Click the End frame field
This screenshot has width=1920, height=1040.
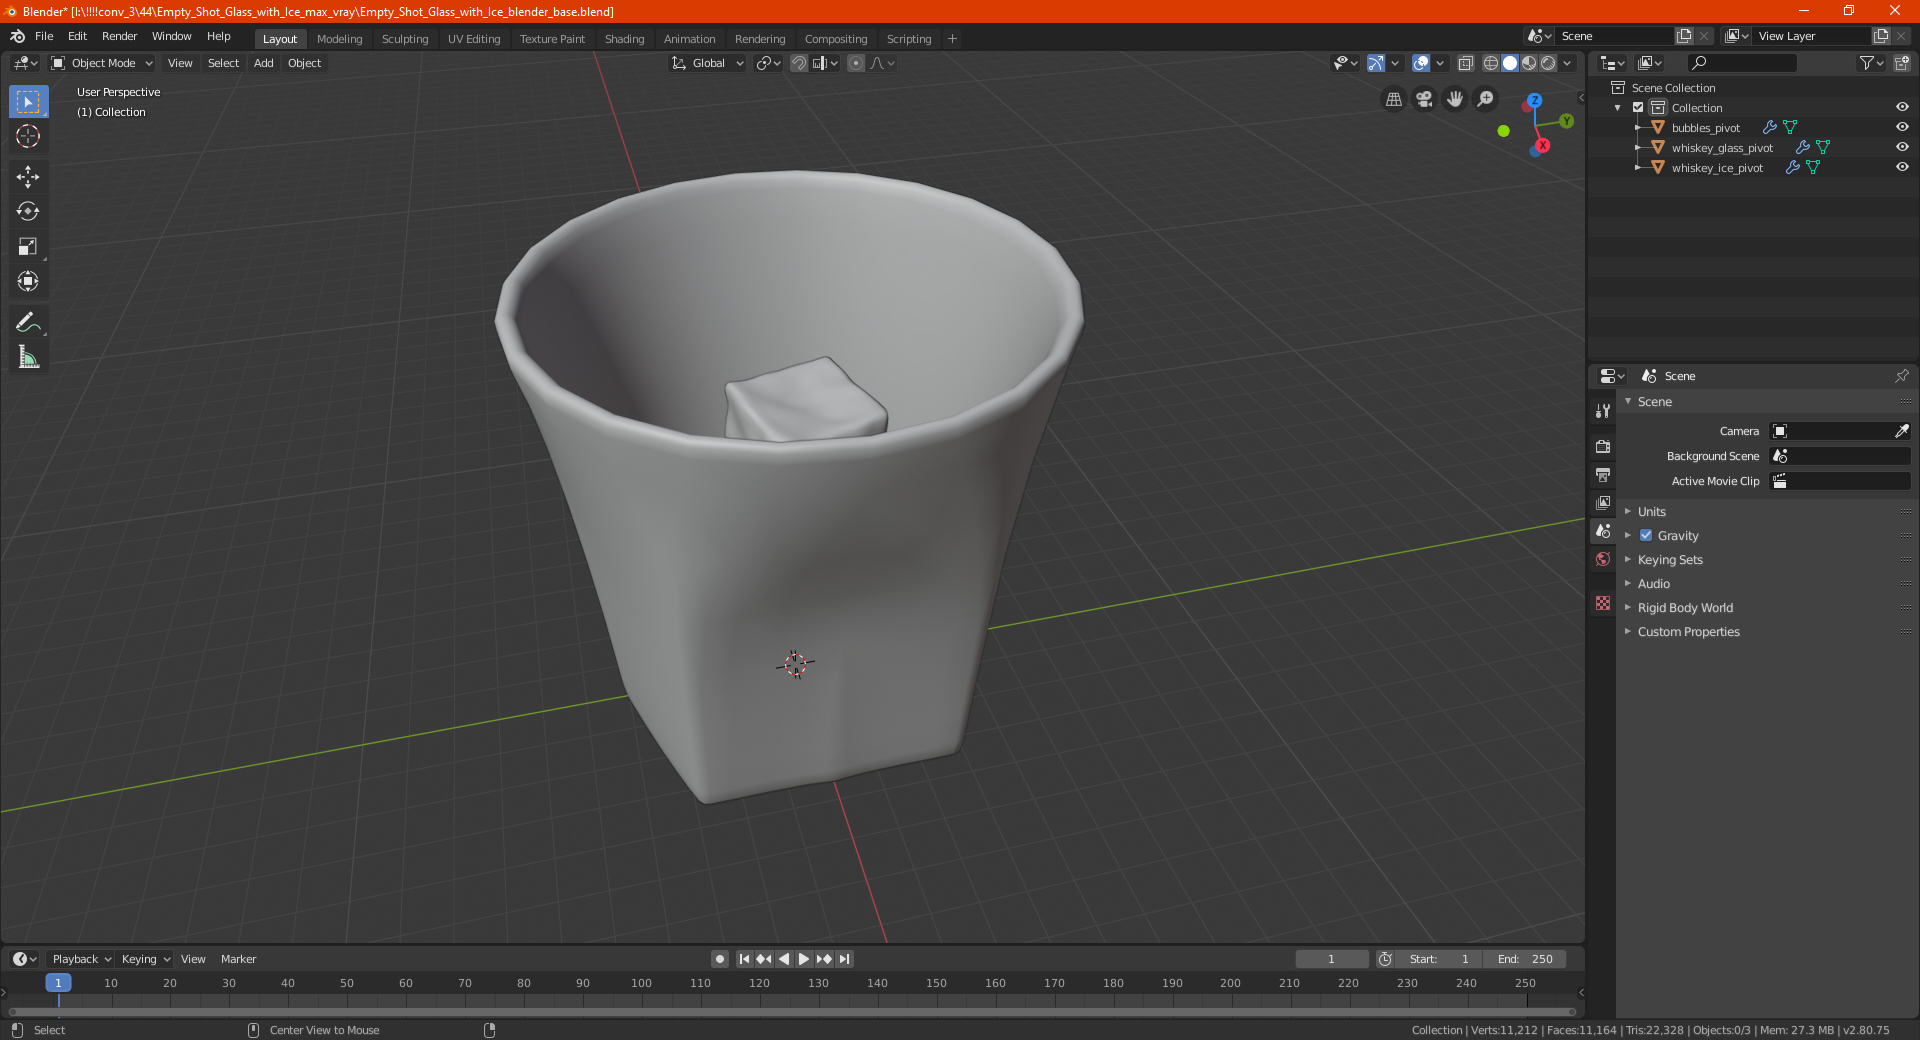coord(1526,959)
